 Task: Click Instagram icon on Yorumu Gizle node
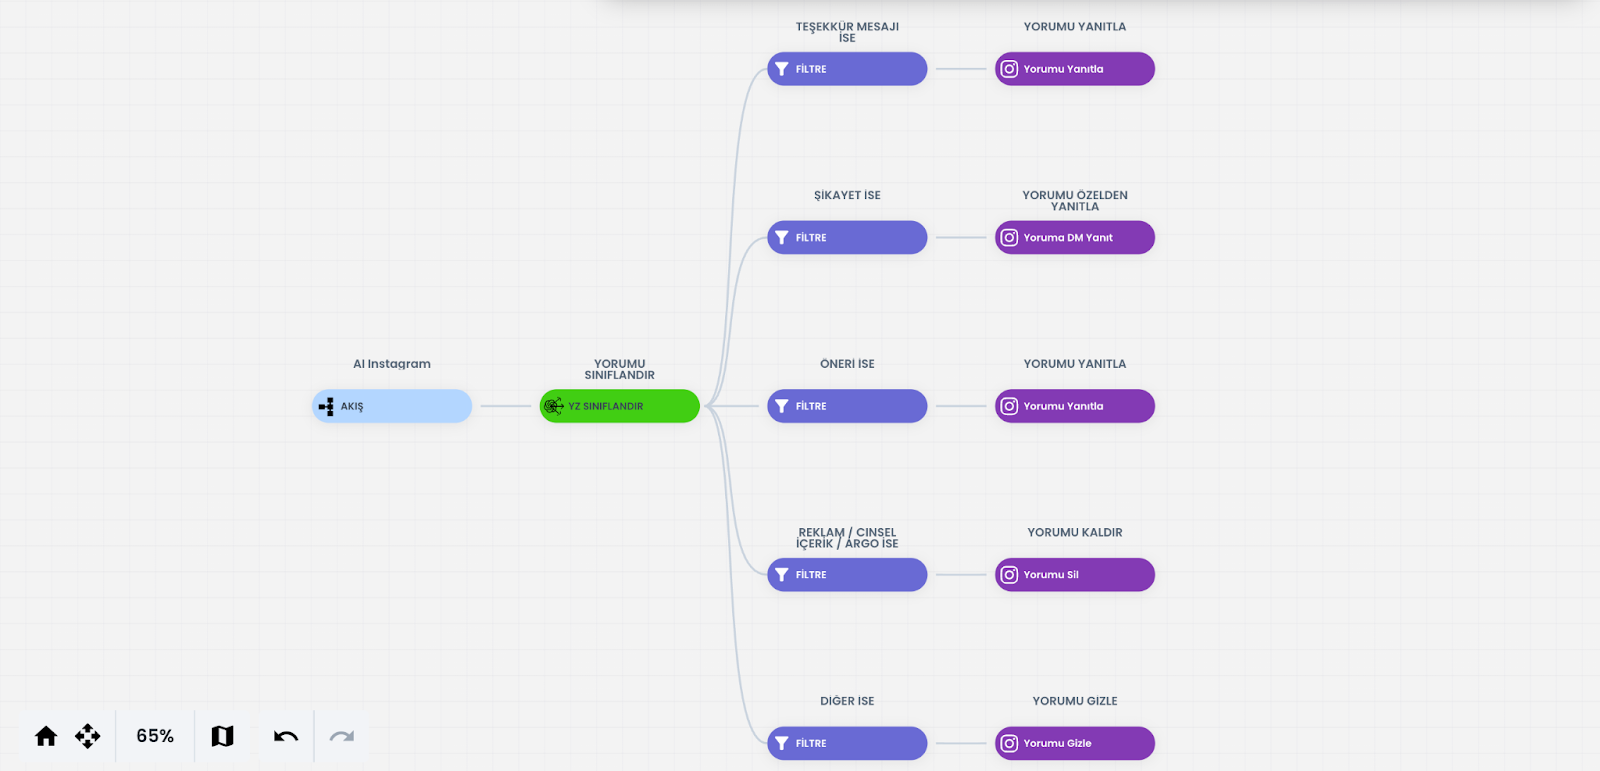coord(1009,743)
